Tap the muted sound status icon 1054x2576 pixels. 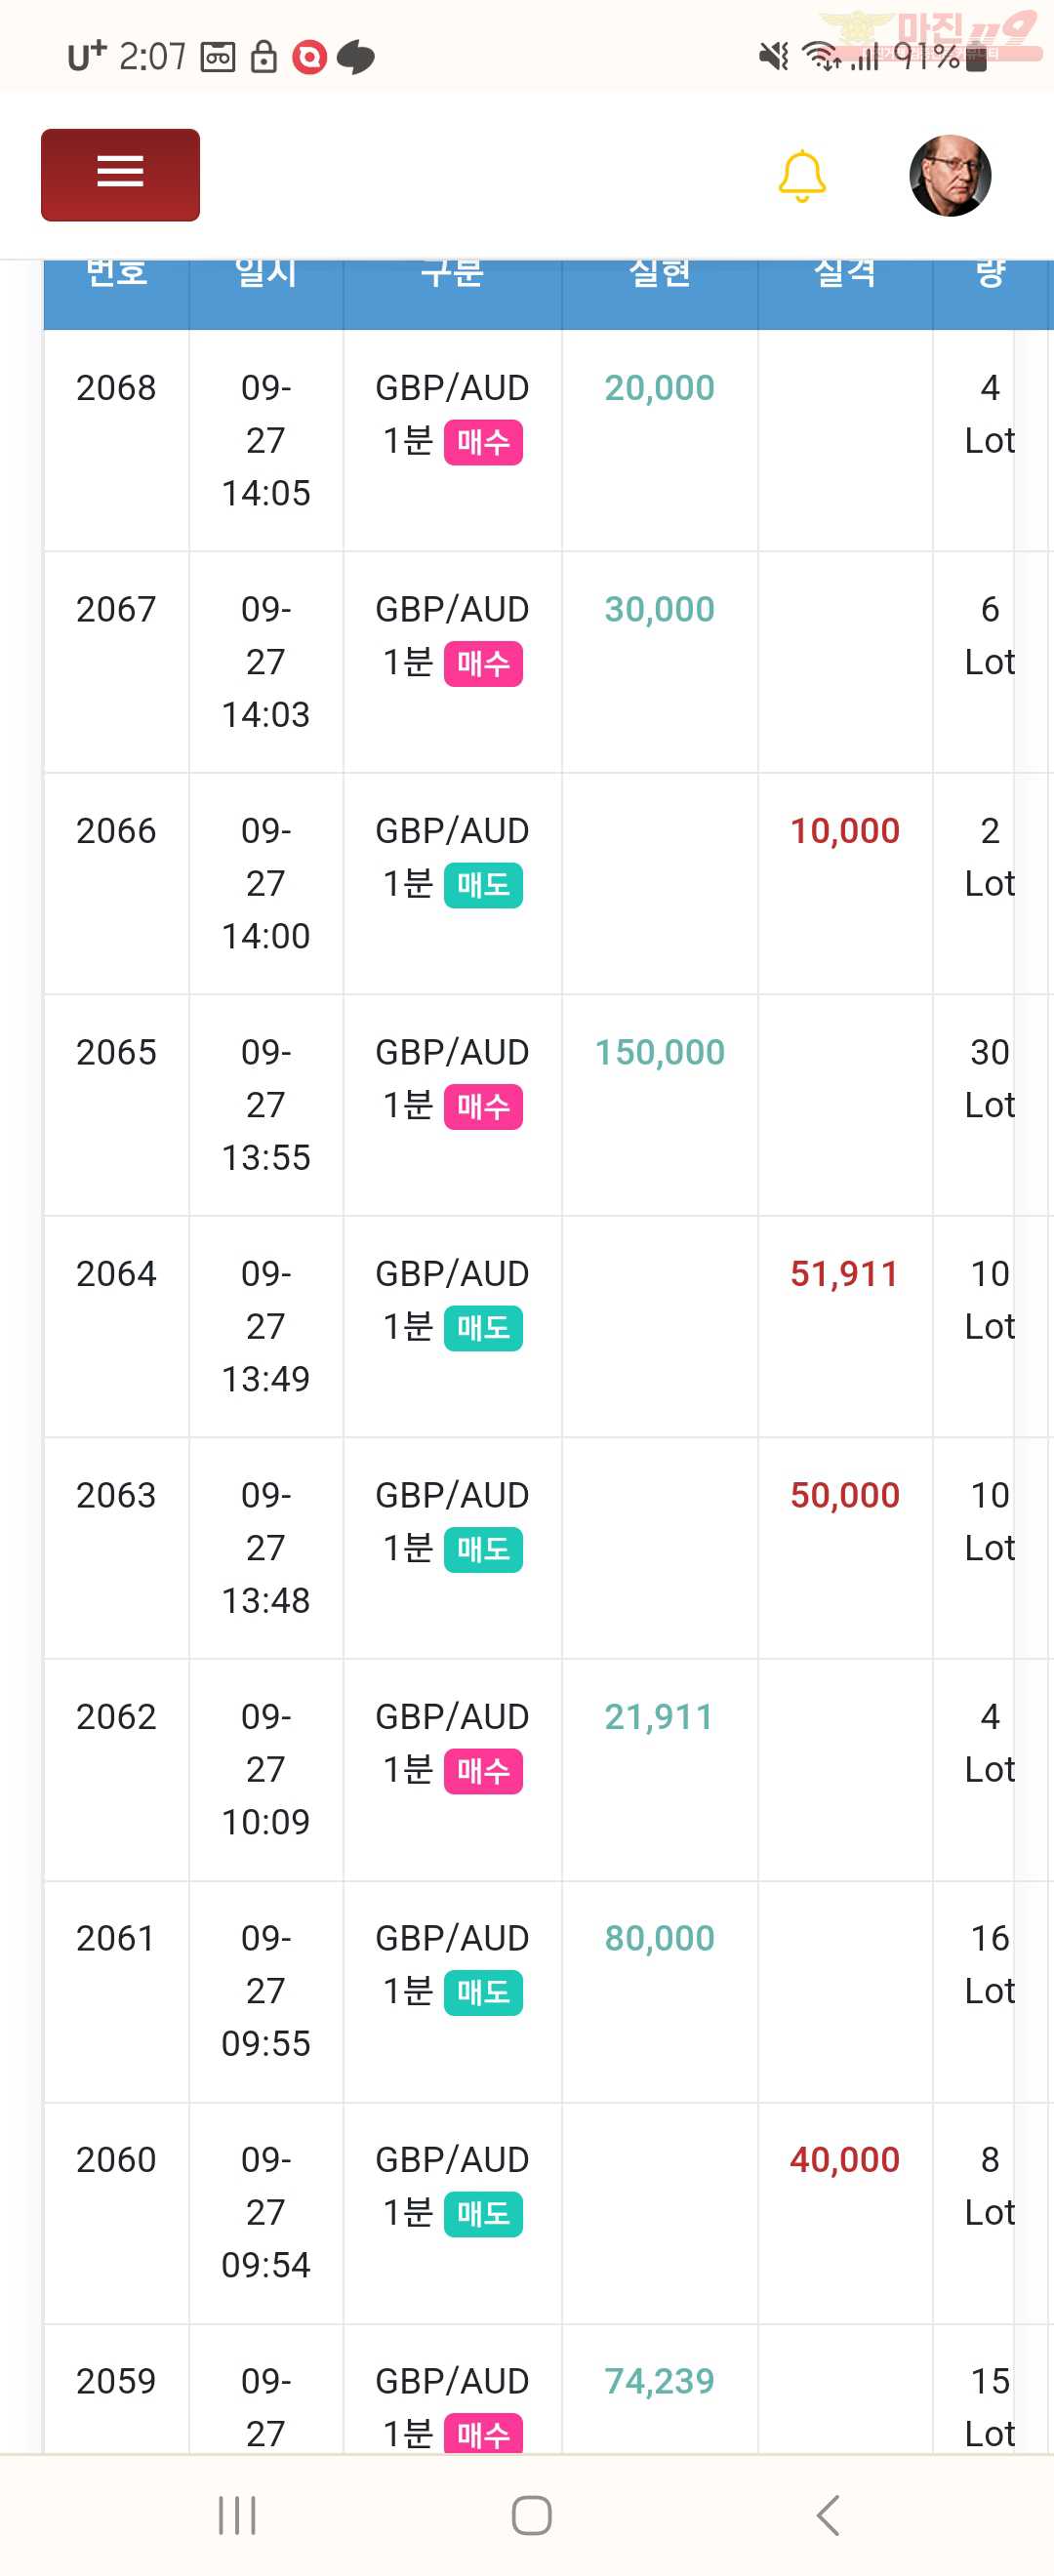tap(773, 56)
